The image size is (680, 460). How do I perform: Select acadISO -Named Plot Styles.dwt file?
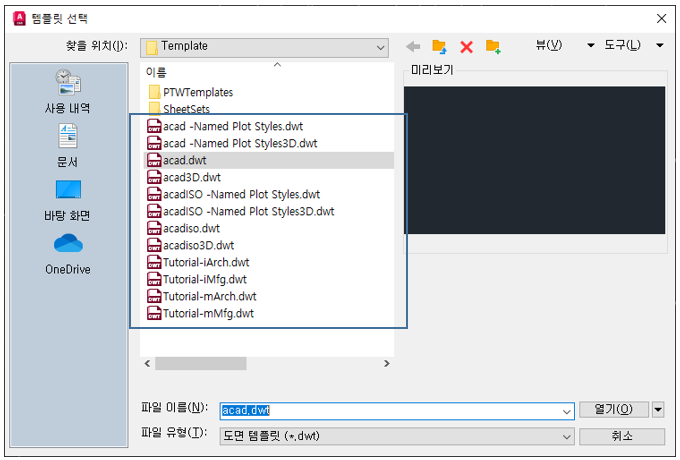pyautogui.click(x=234, y=194)
